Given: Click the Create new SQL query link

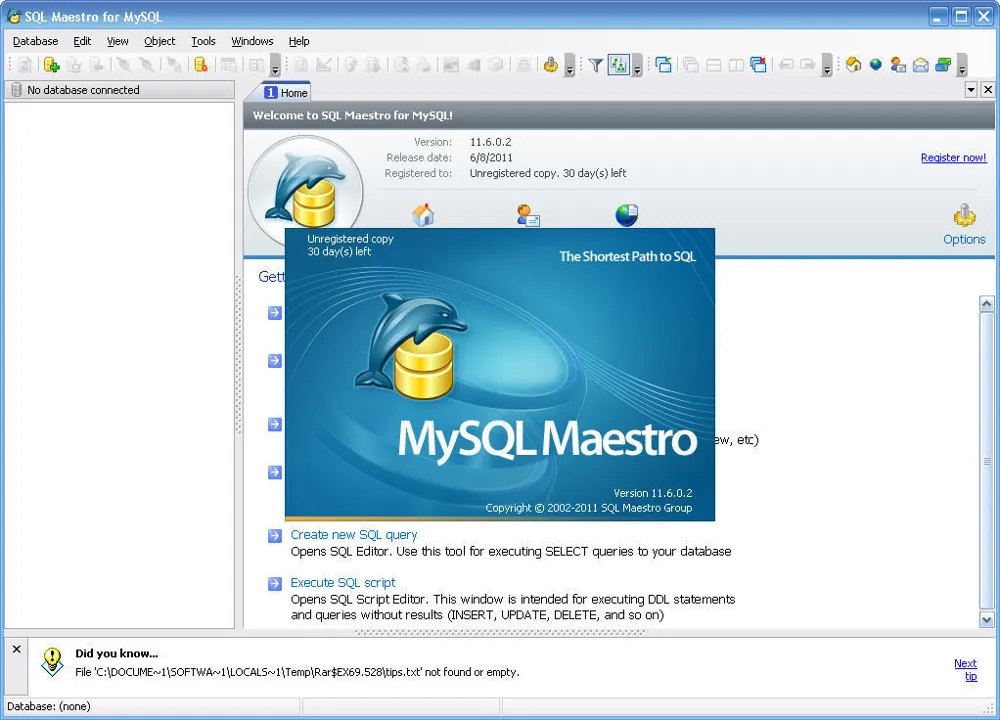Looking at the screenshot, I should tap(354, 534).
